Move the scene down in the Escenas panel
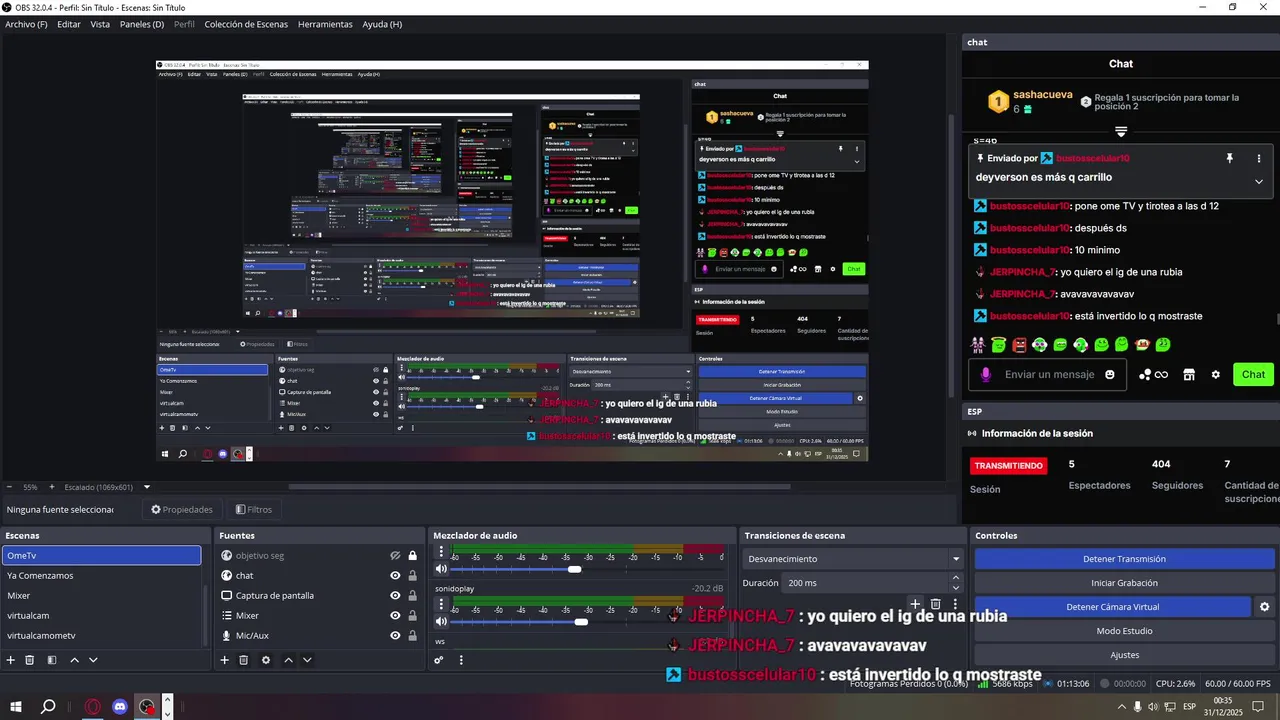1280x720 pixels. (93, 660)
